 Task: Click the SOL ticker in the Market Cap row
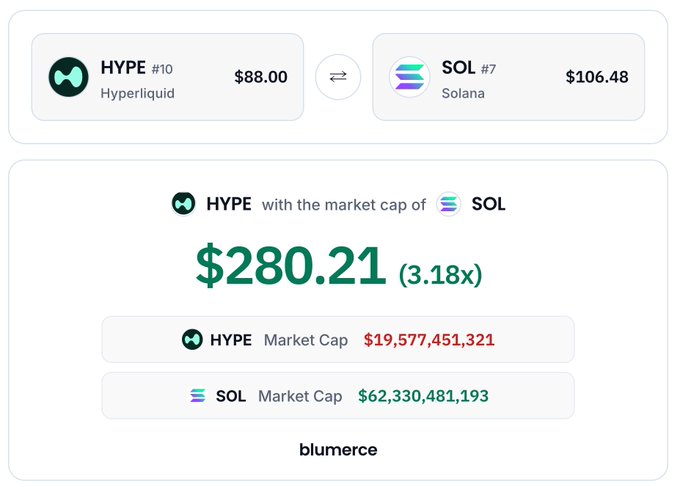coord(231,396)
